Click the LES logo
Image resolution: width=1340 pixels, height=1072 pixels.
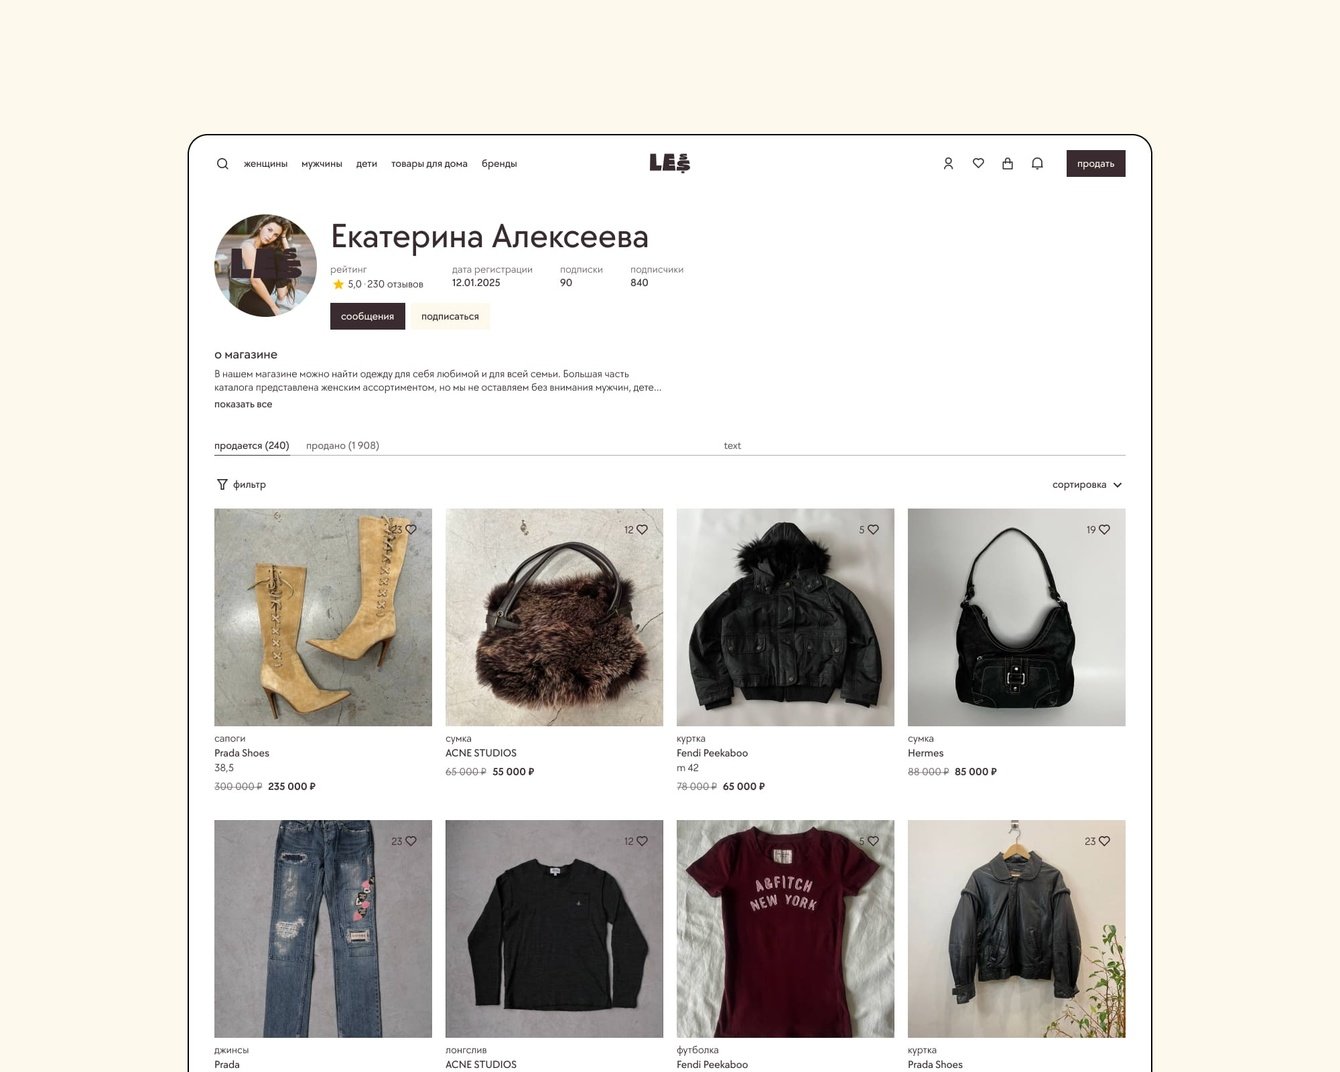click(x=670, y=163)
